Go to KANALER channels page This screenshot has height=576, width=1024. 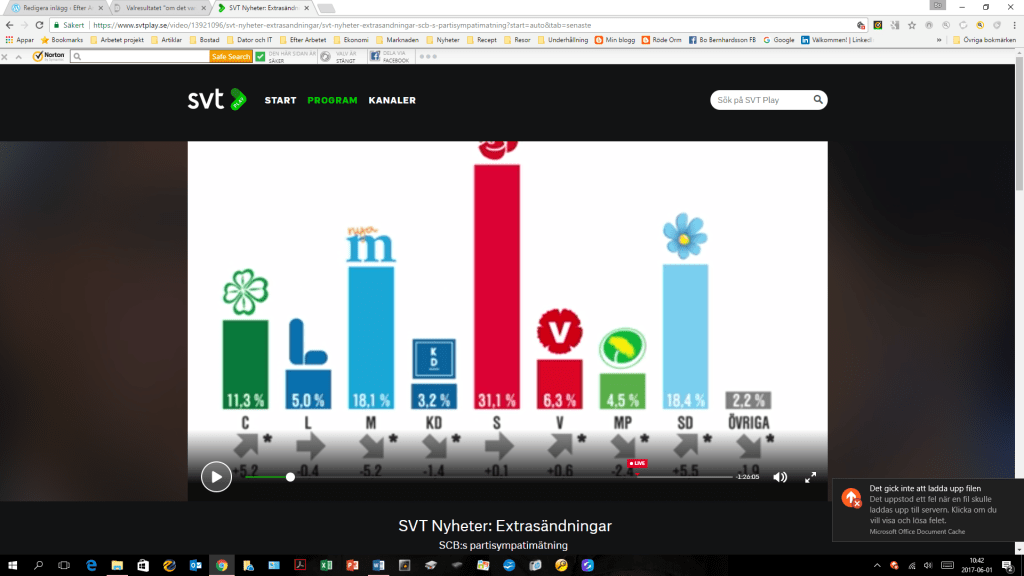pyautogui.click(x=392, y=100)
